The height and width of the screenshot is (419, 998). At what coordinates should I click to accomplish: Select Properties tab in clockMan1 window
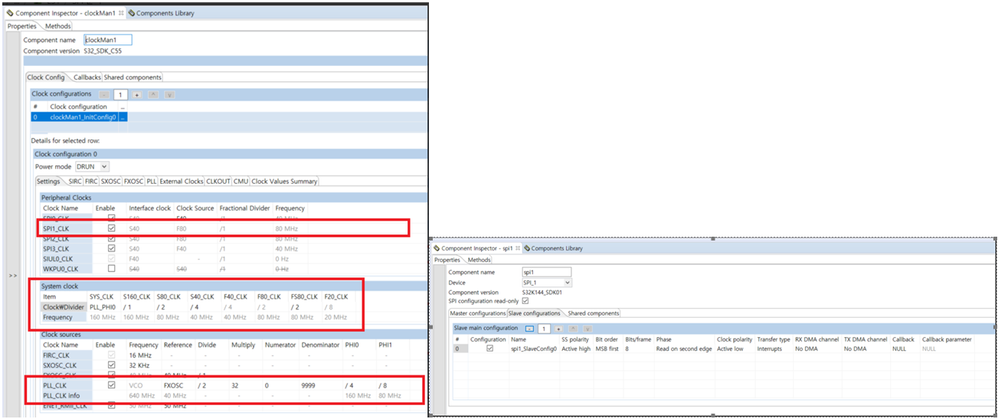(22, 26)
